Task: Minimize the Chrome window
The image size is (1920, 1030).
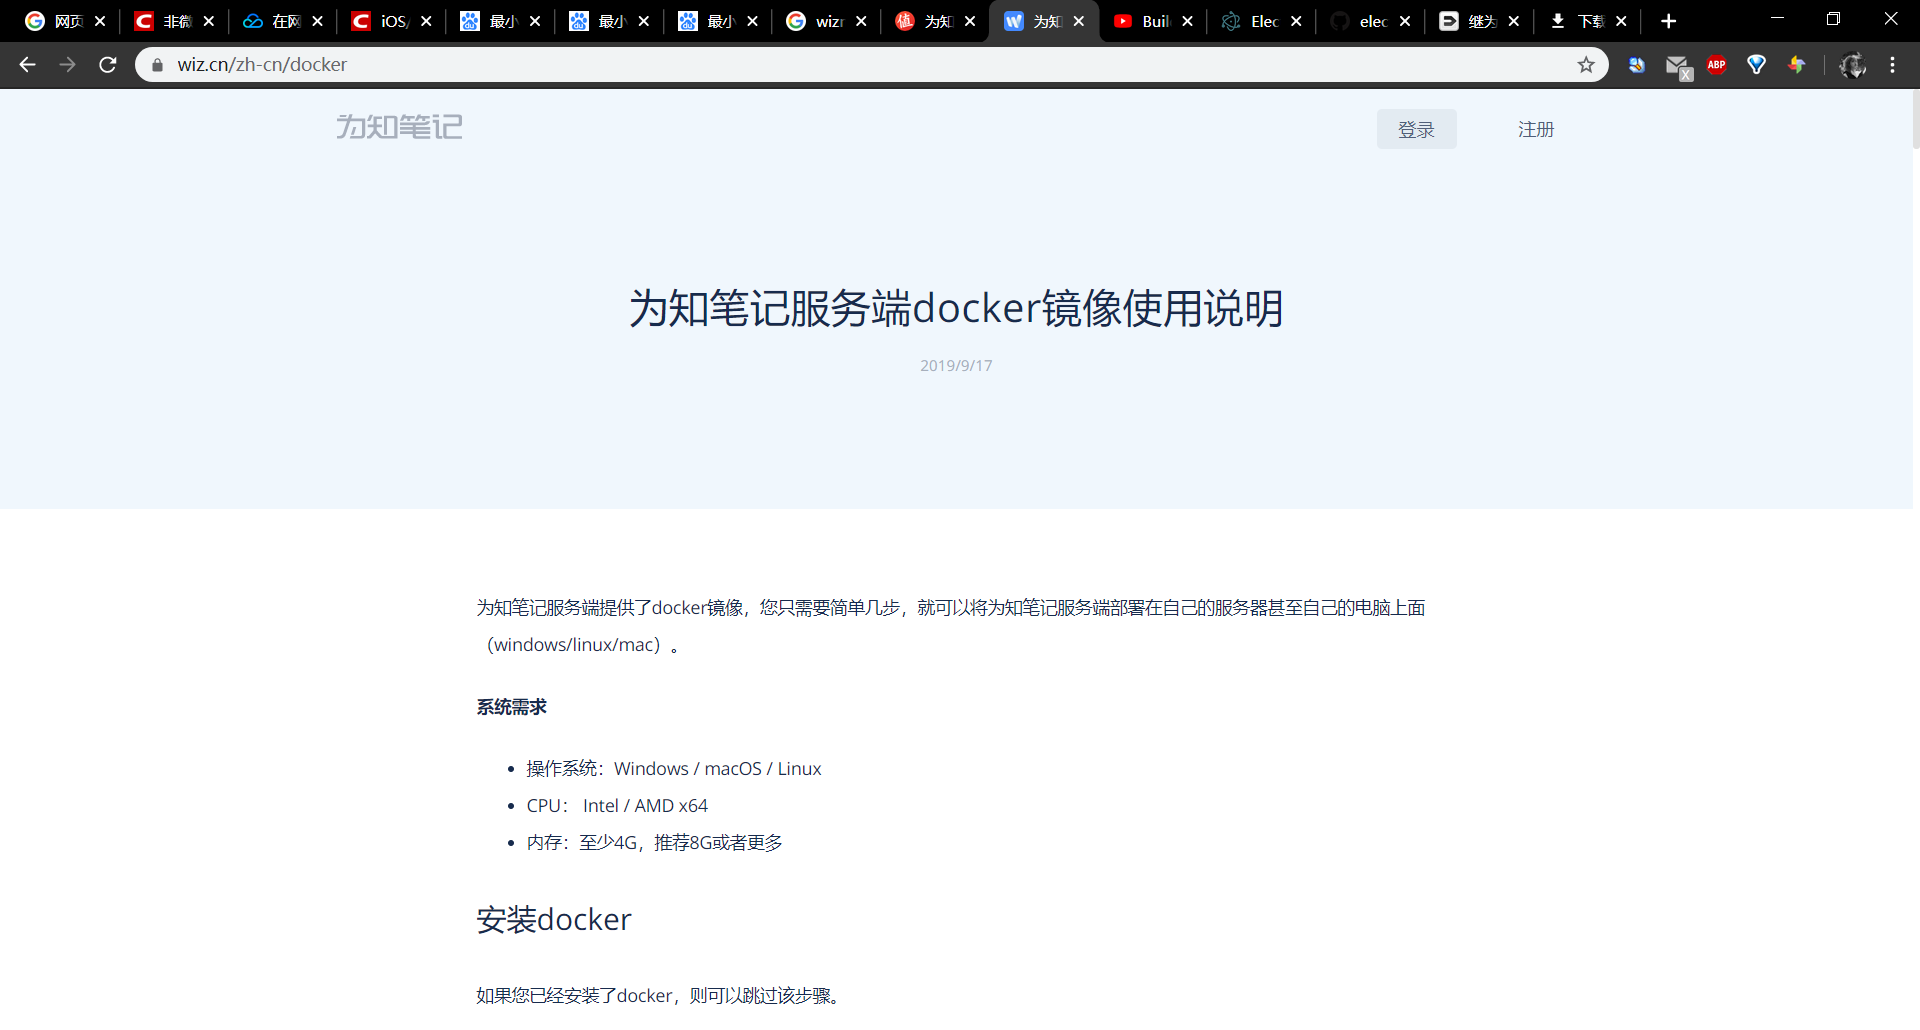Action: pyautogui.click(x=1777, y=19)
